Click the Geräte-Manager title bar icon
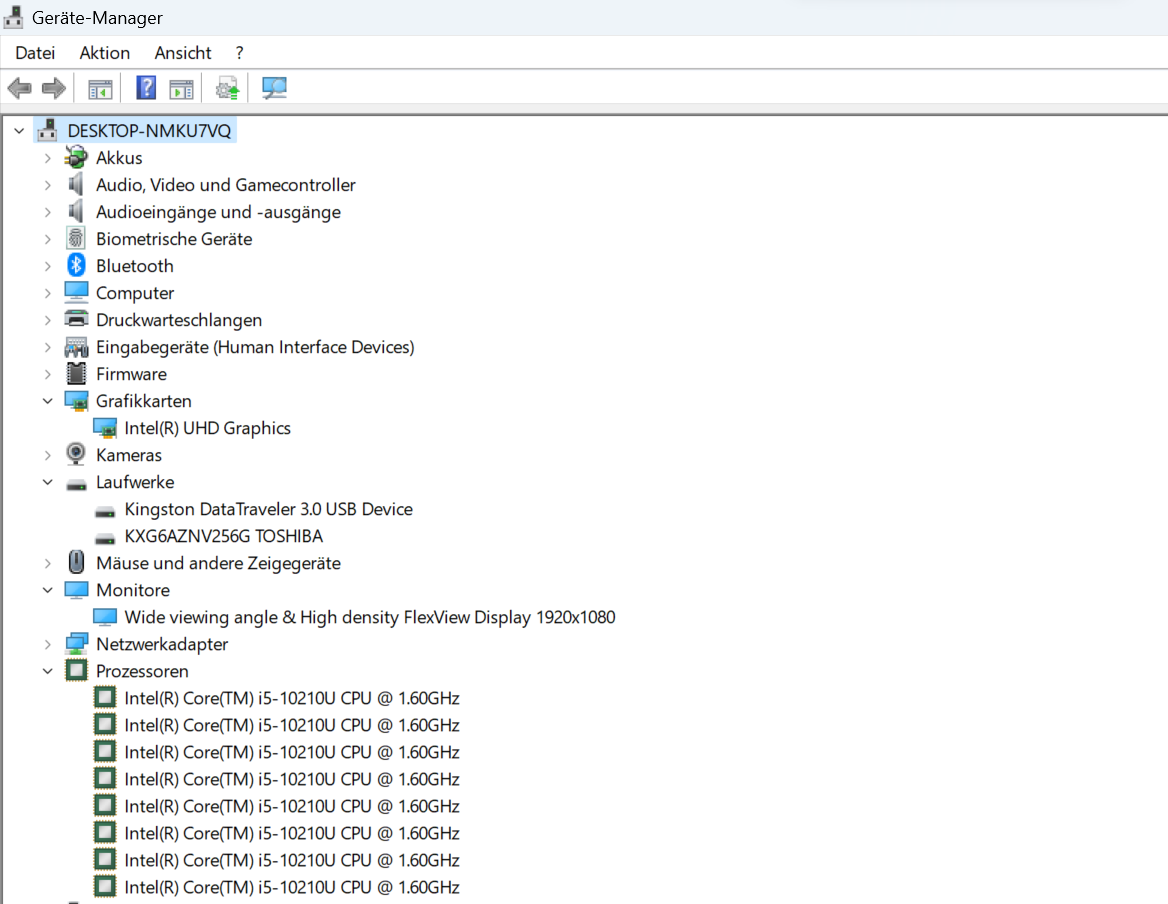The image size is (1168, 904). click(13, 16)
